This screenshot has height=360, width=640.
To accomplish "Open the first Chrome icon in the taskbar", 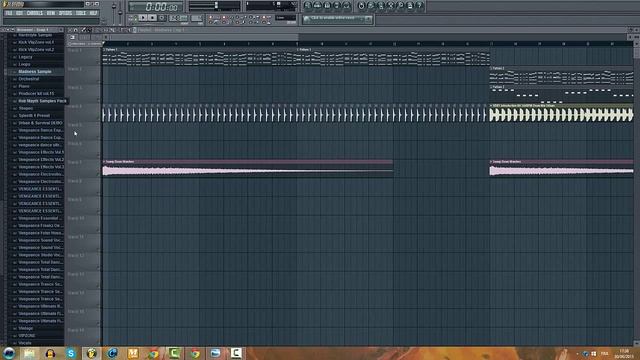I will (153, 353).
